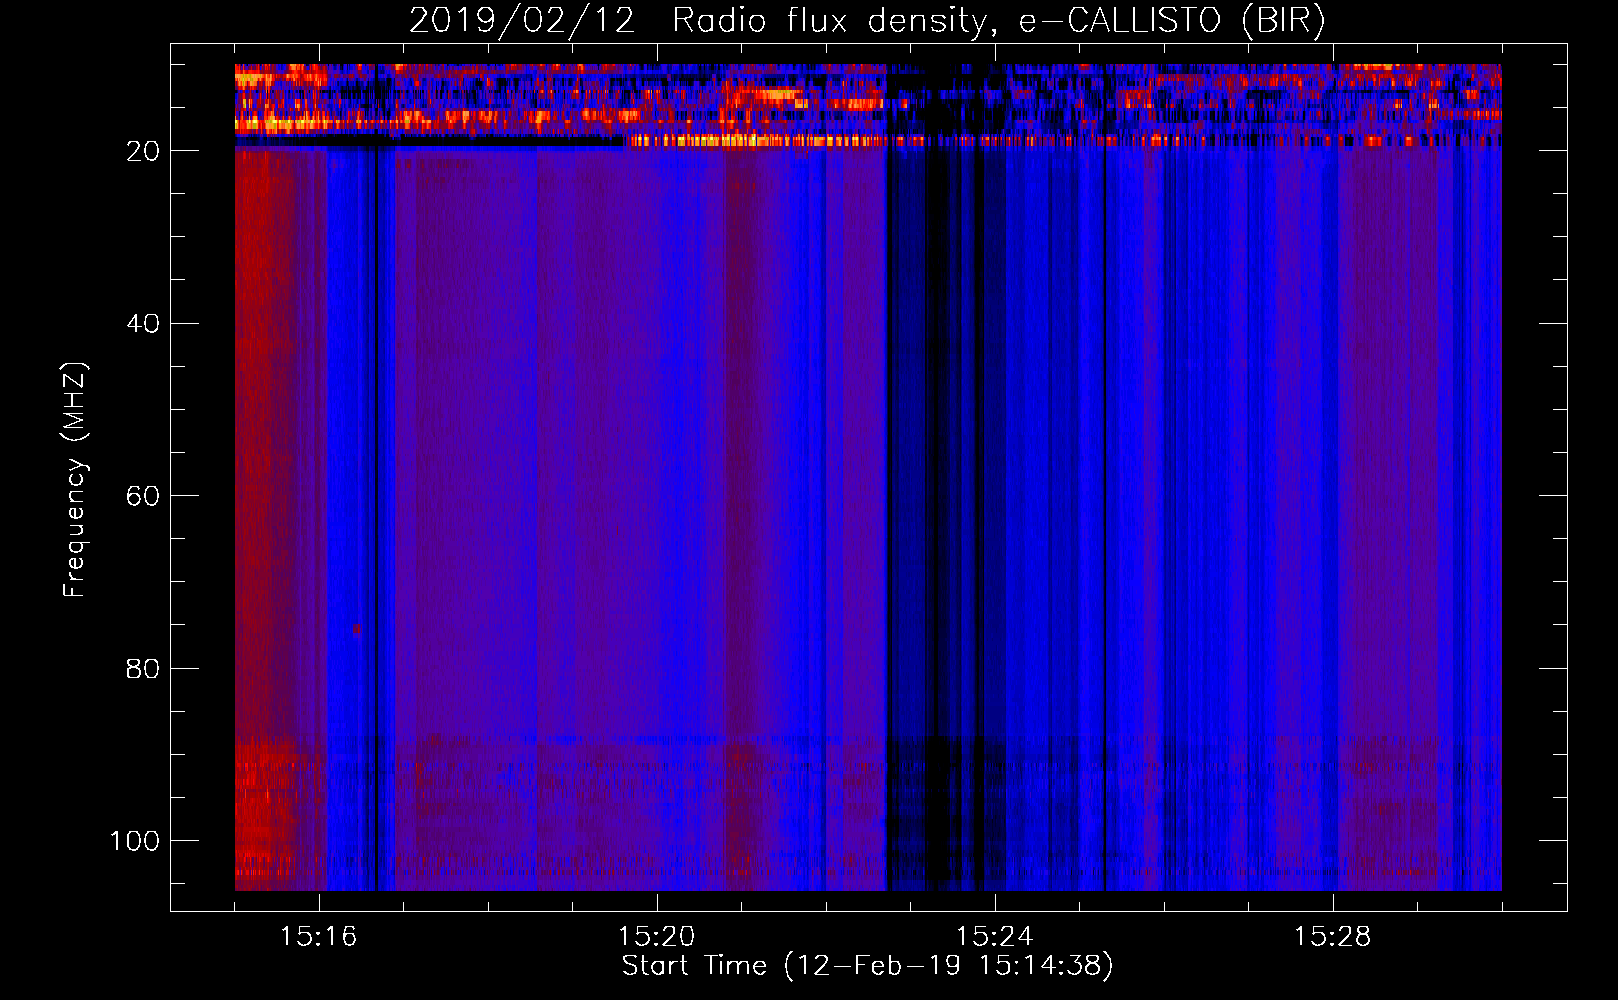Click the 15:28 time tick label

point(1333,937)
